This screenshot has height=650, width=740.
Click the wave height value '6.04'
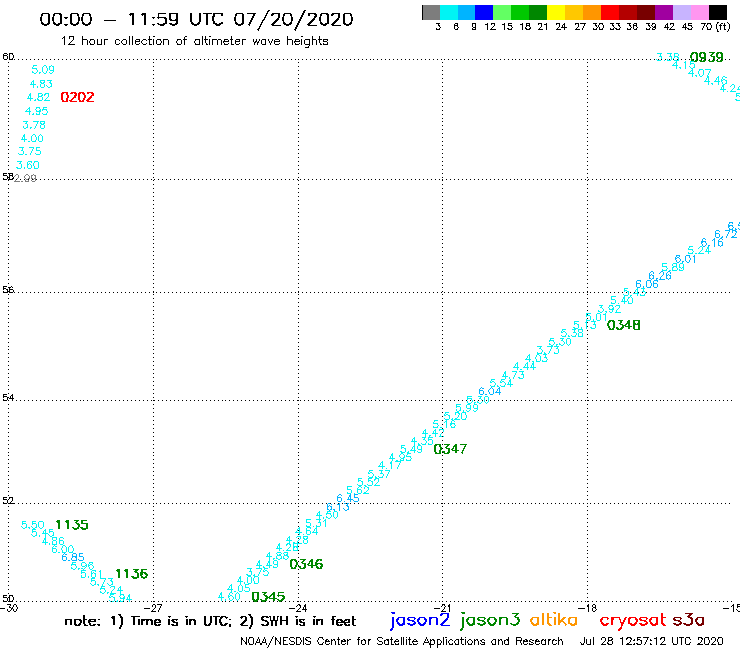[490, 391]
